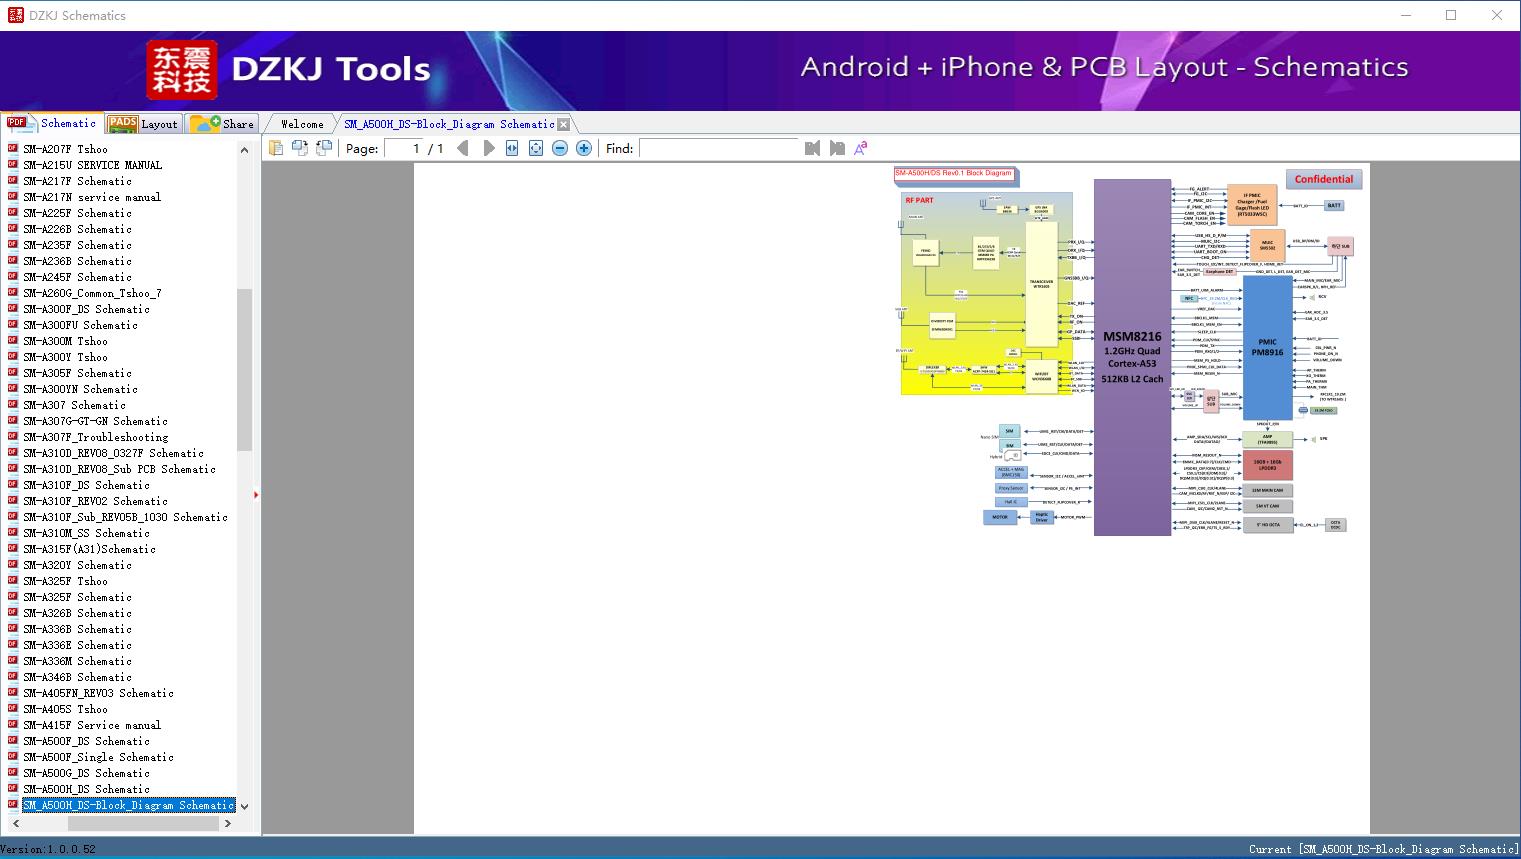Click the vertical scrollbar thumb in file list

coord(244,370)
